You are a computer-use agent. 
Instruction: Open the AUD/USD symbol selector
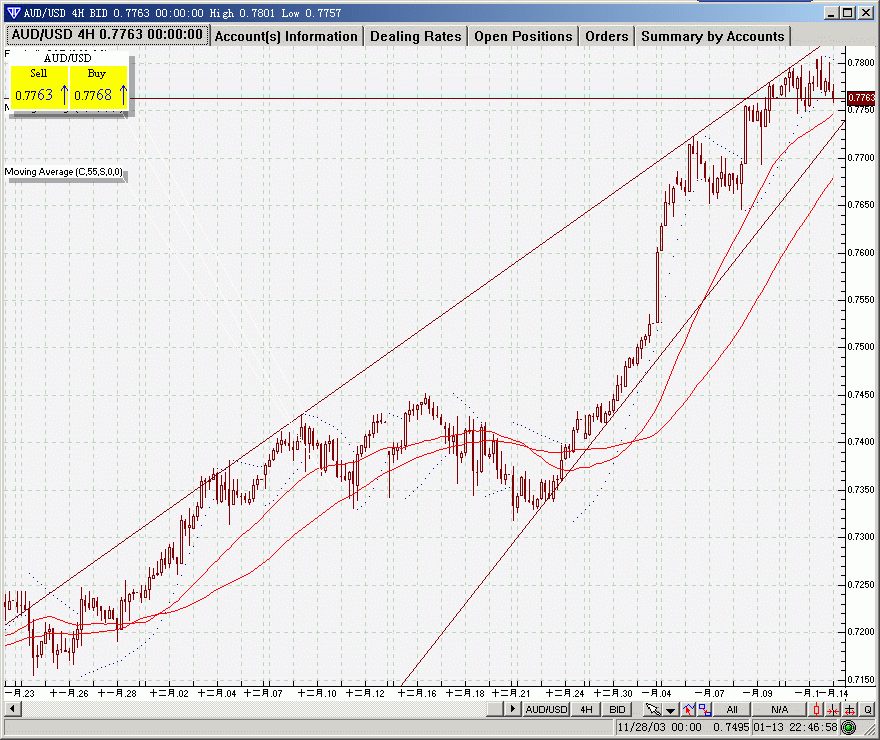point(546,710)
